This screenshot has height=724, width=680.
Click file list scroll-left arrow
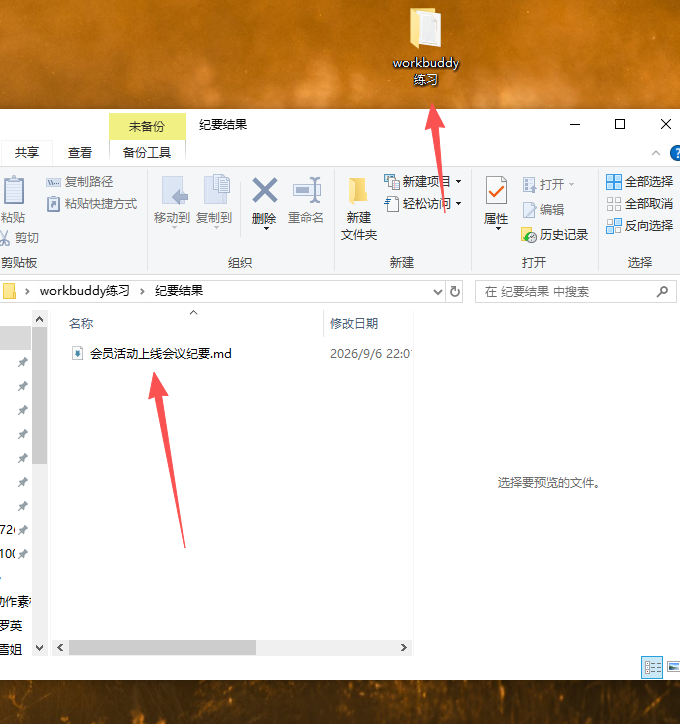pyautogui.click(x=60, y=648)
